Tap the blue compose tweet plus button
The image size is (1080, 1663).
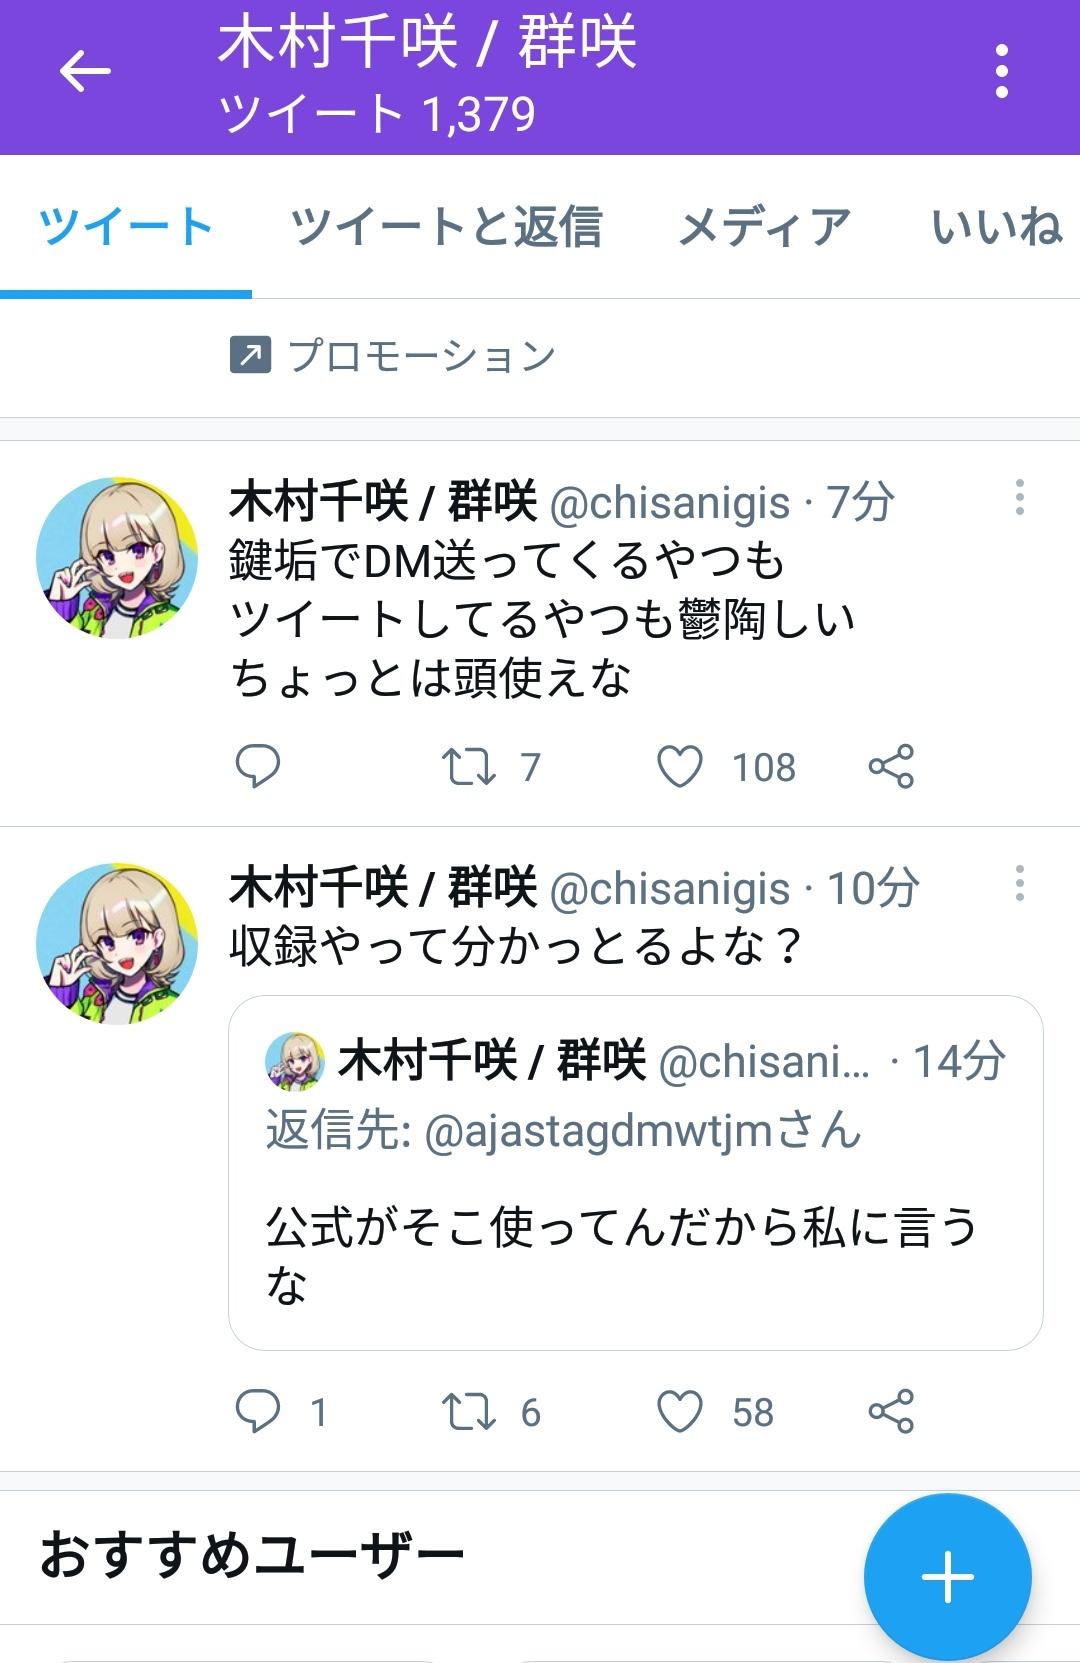click(x=947, y=1577)
